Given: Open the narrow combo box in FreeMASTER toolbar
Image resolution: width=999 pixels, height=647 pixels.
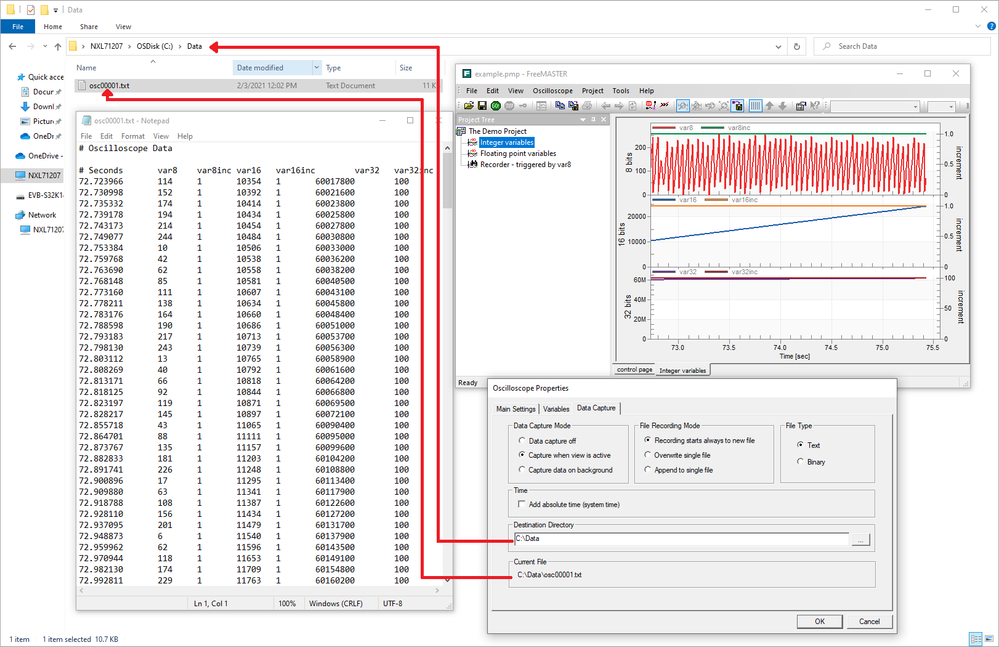Looking at the screenshot, I should tap(942, 106).
